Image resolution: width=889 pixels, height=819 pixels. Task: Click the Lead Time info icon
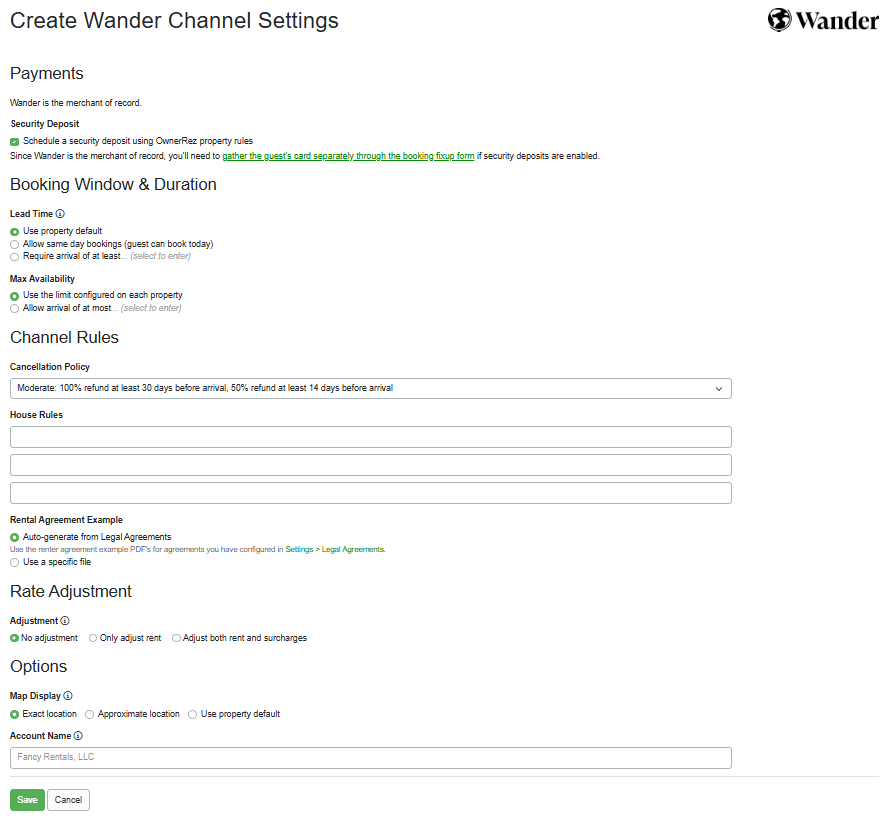coord(59,213)
